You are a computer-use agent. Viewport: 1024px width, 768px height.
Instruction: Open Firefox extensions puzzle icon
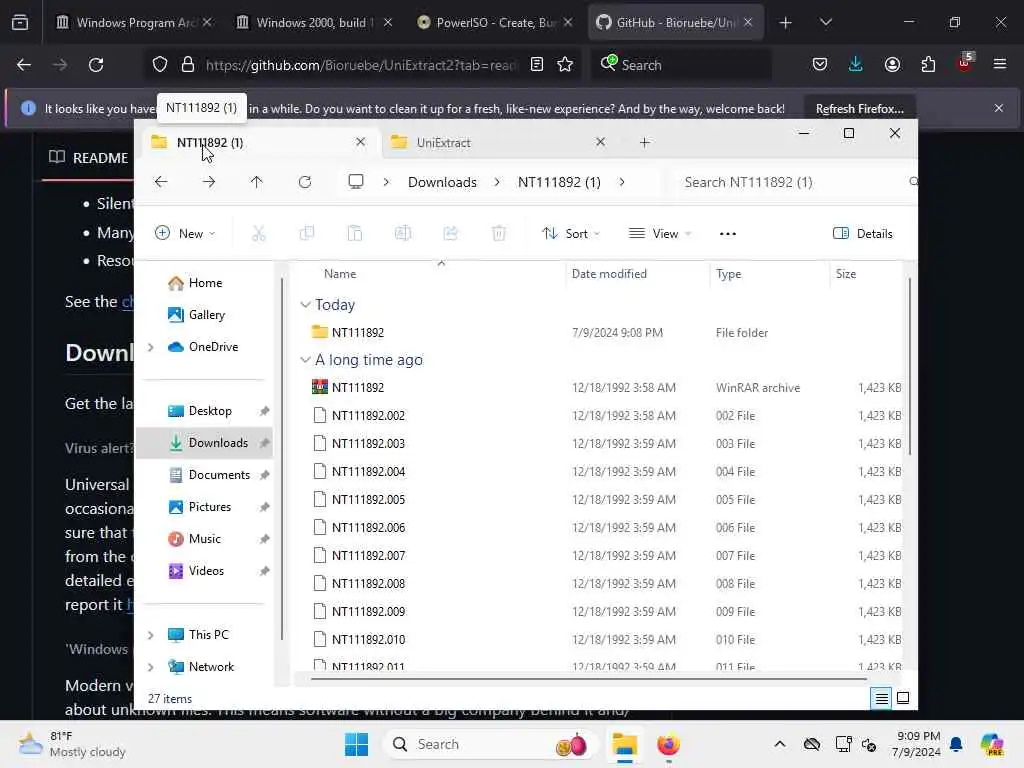pos(928,64)
